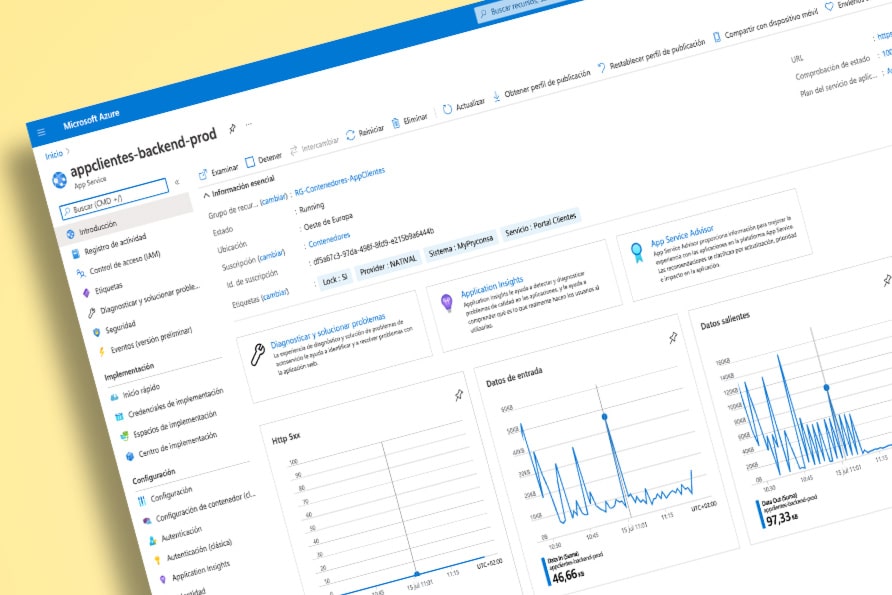Screen dimensions: 892x595
Task: Click Obtener perfil de publicación
Action: [x=542, y=85]
